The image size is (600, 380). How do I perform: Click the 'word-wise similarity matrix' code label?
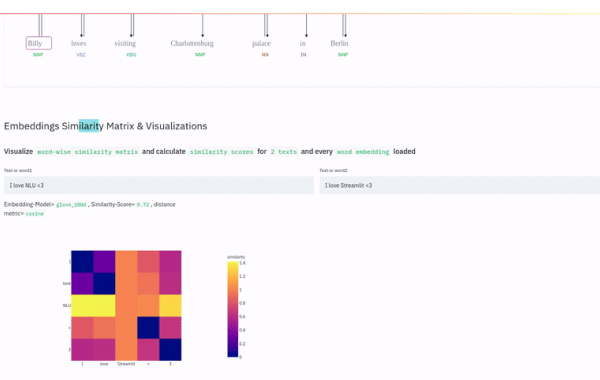click(x=87, y=152)
